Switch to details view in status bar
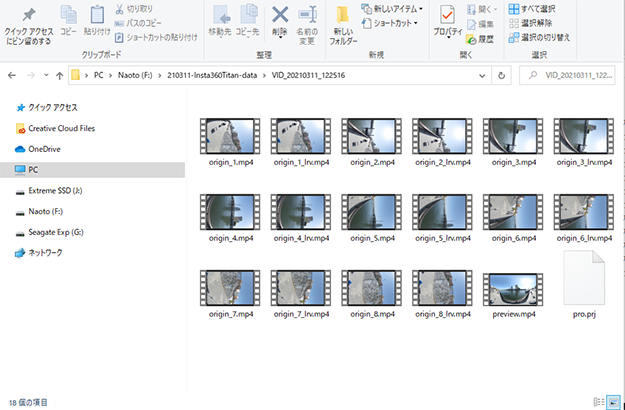625x410 pixels. click(x=598, y=400)
